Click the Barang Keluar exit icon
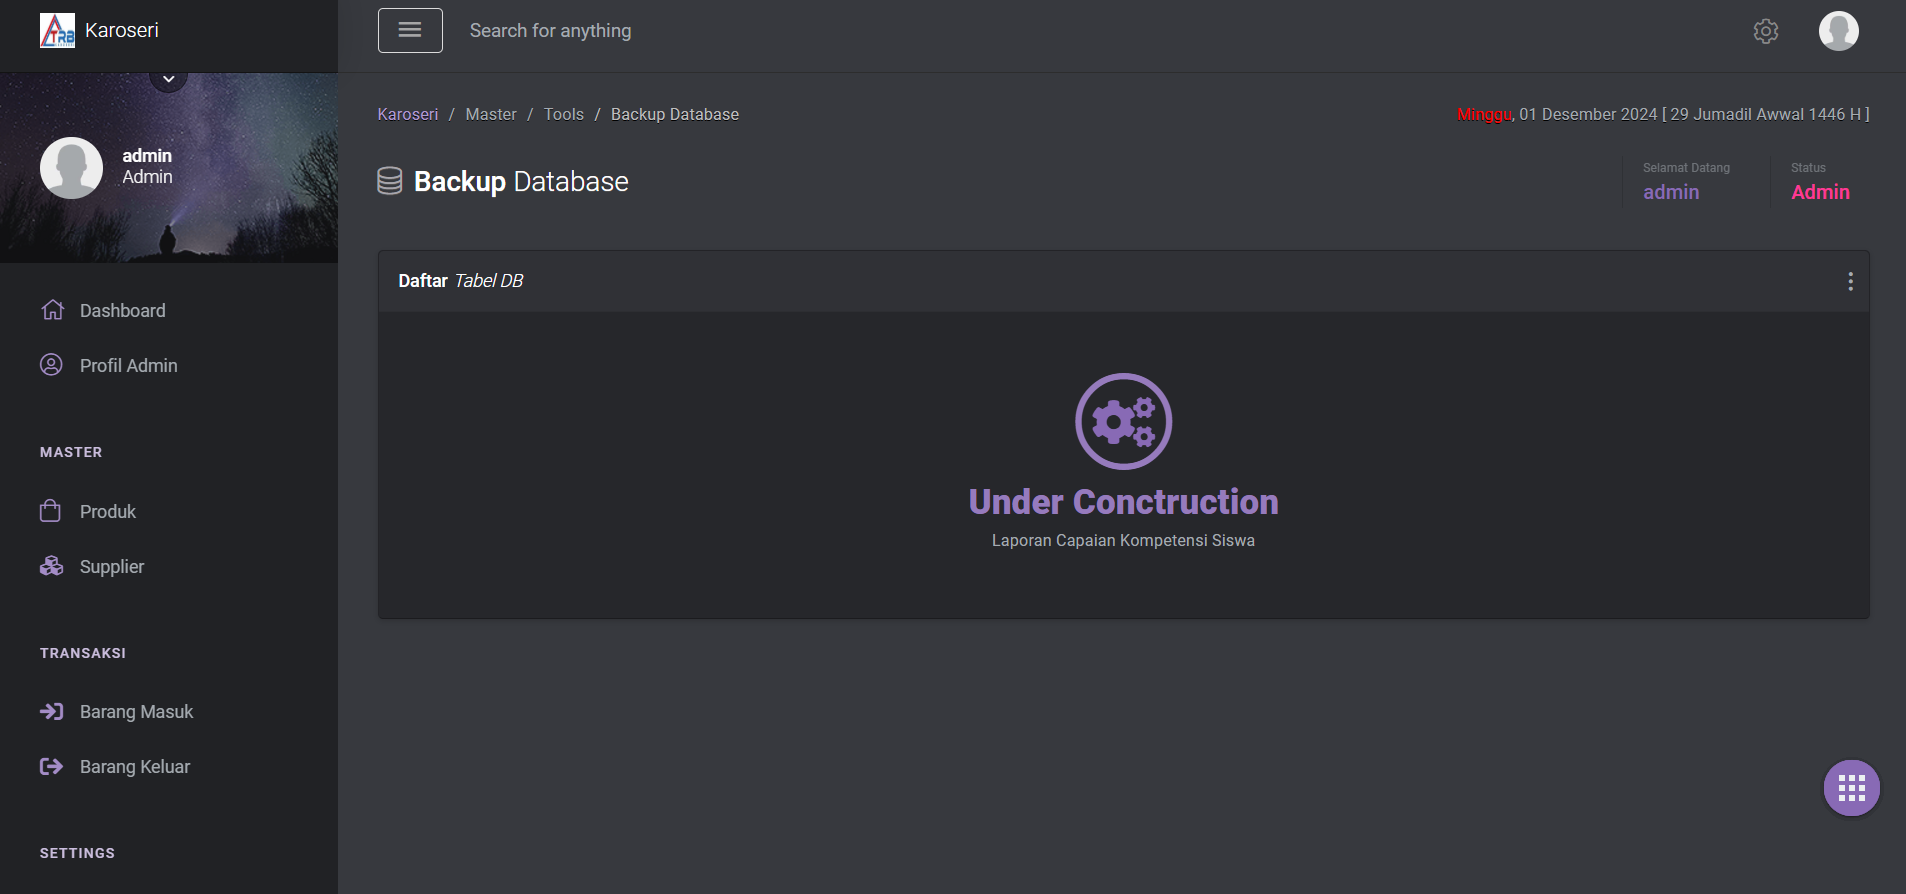This screenshot has height=894, width=1906. (x=51, y=766)
